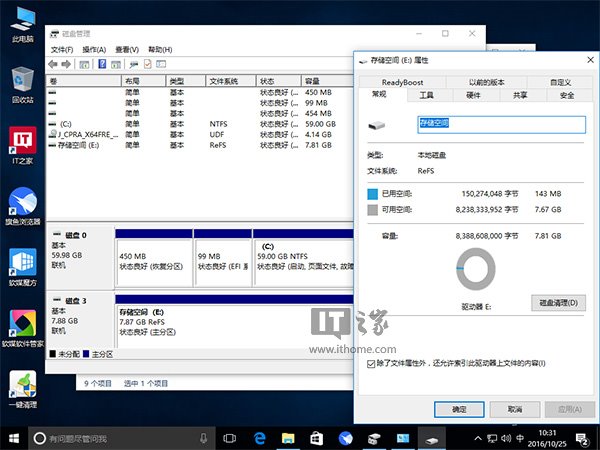Switch to the 工具 tab
The height and width of the screenshot is (450, 600).
pos(426,95)
